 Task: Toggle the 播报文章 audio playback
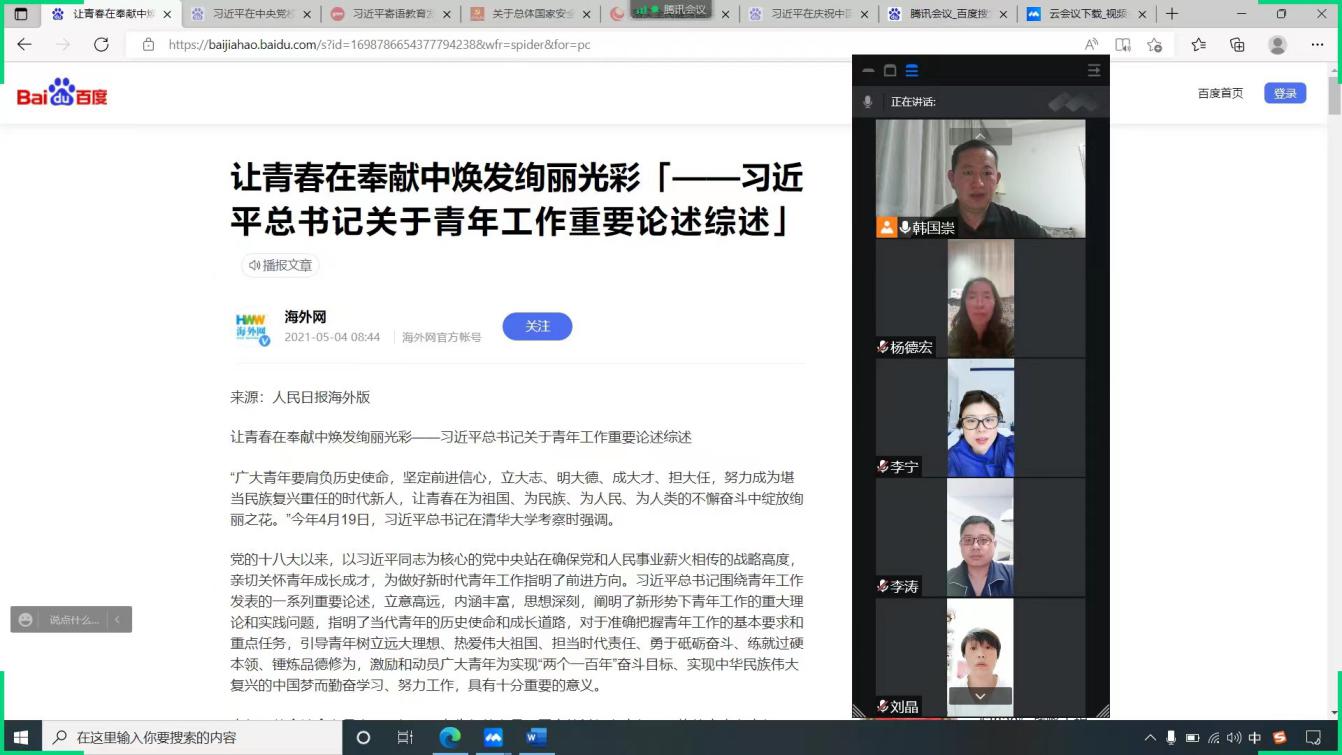pos(281,265)
